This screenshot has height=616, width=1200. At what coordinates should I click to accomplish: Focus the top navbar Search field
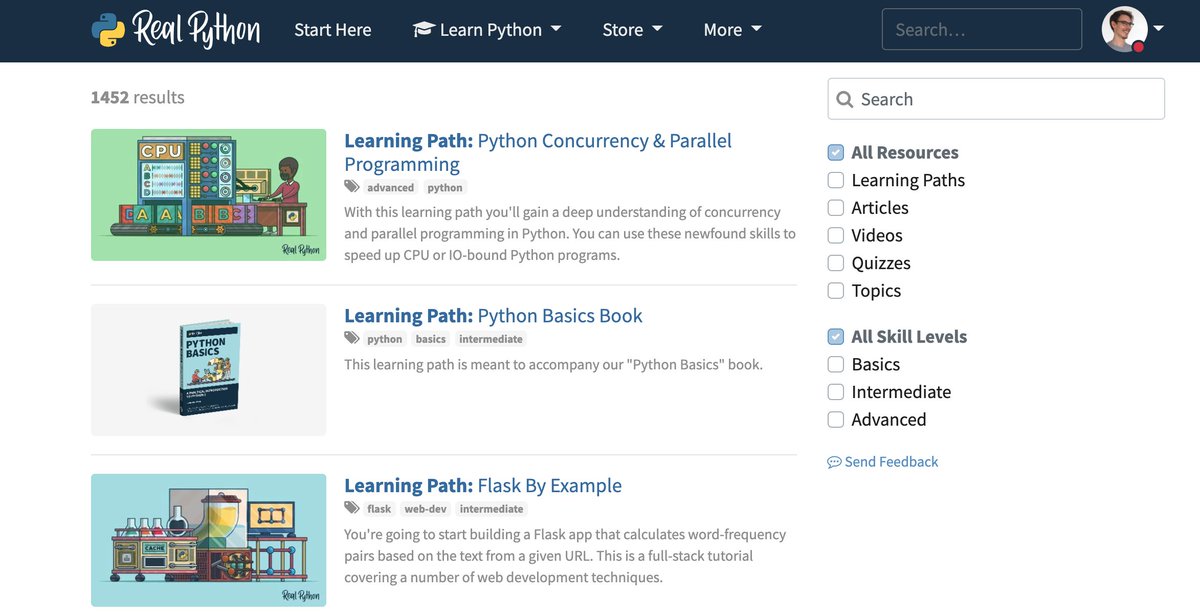tap(982, 30)
